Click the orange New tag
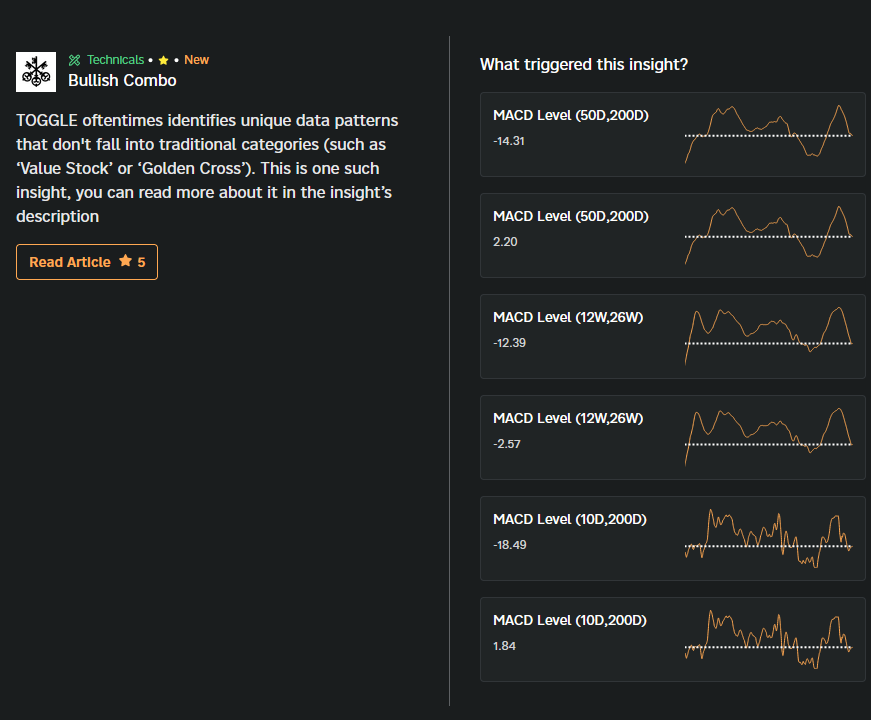Screen dimensions: 871x720 (x=197, y=60)
